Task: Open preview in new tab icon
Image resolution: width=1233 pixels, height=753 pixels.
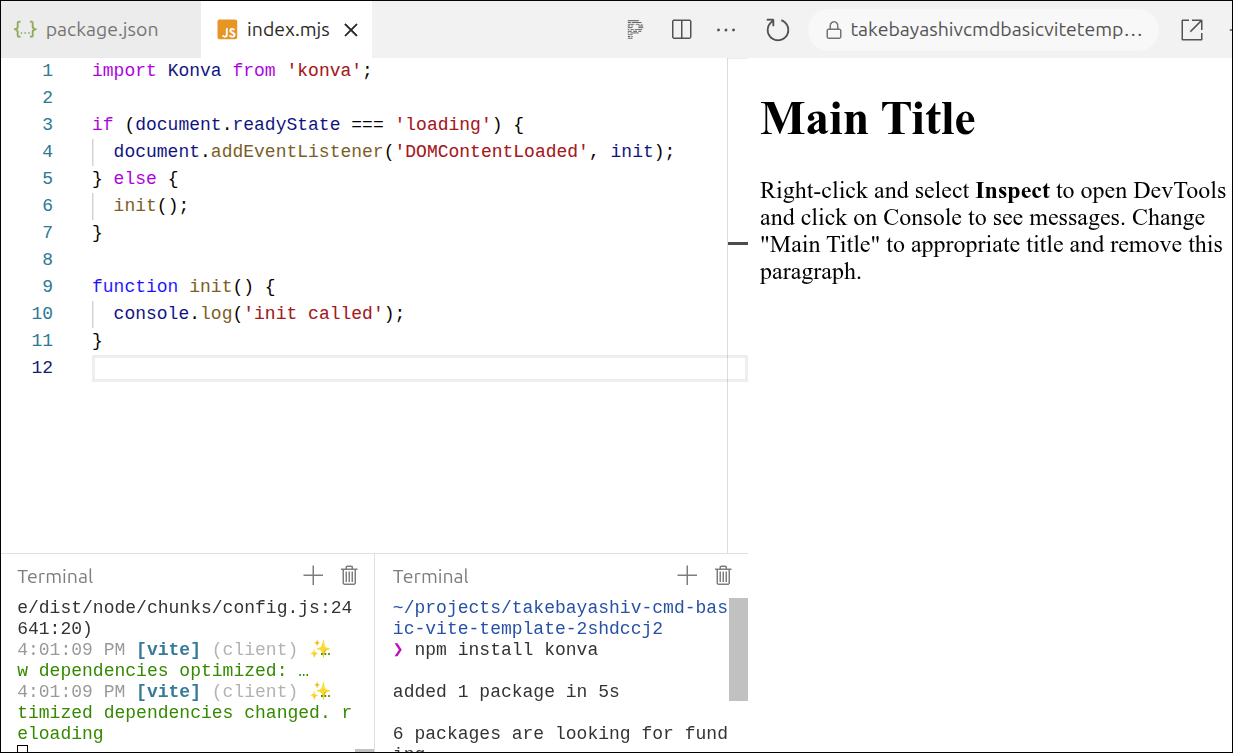Action: click(x=1191, y=30)
